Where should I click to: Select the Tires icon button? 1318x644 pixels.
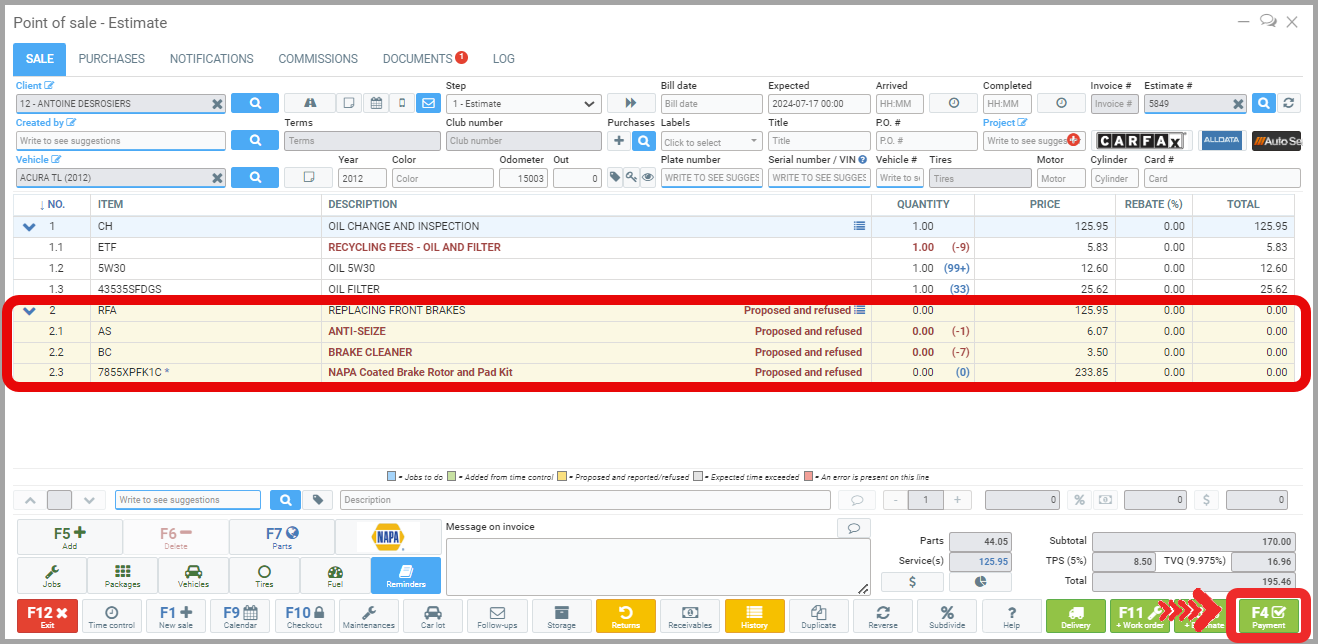coord(264,575)
